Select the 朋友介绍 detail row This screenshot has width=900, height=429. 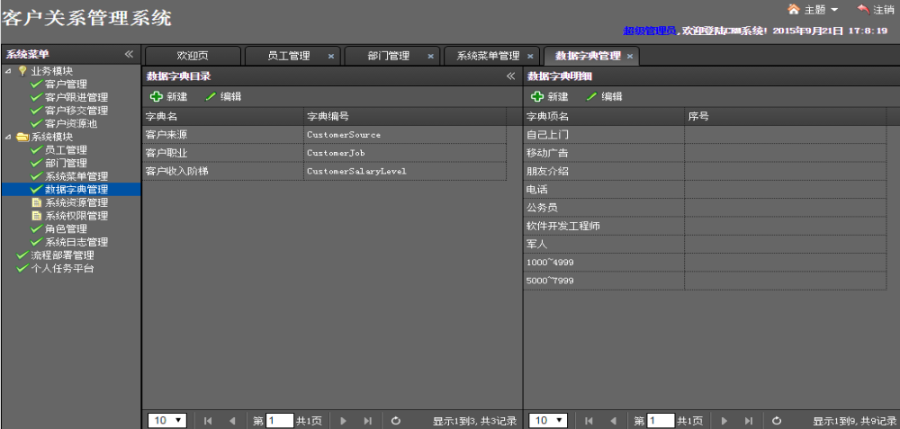(705, 171)
